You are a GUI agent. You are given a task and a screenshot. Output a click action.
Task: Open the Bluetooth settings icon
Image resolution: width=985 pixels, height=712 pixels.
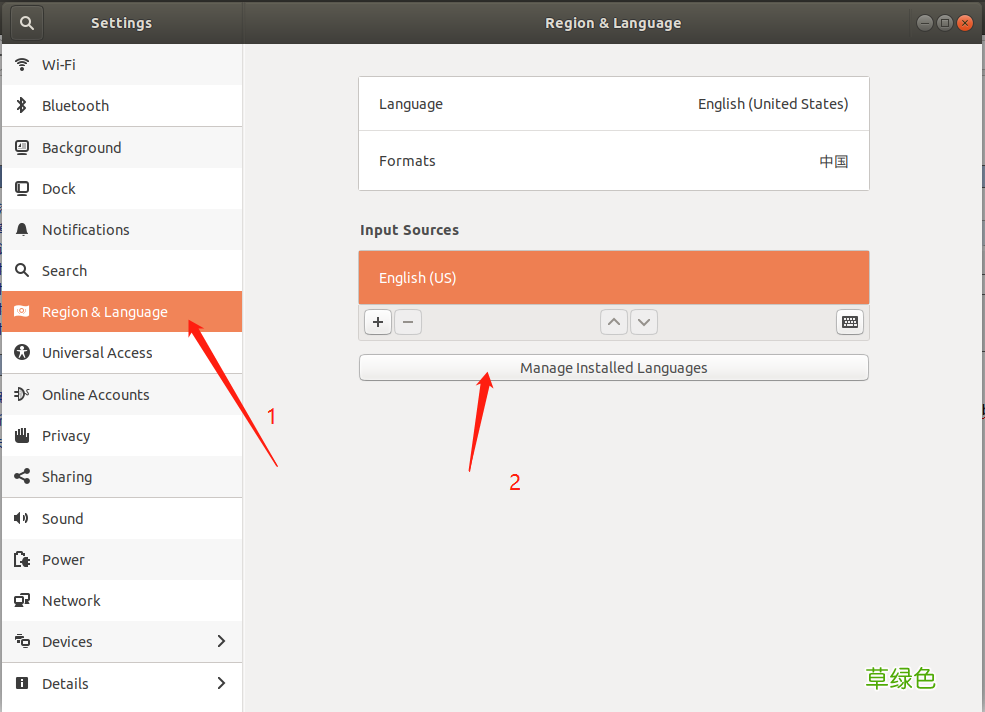tap(22, 105)
